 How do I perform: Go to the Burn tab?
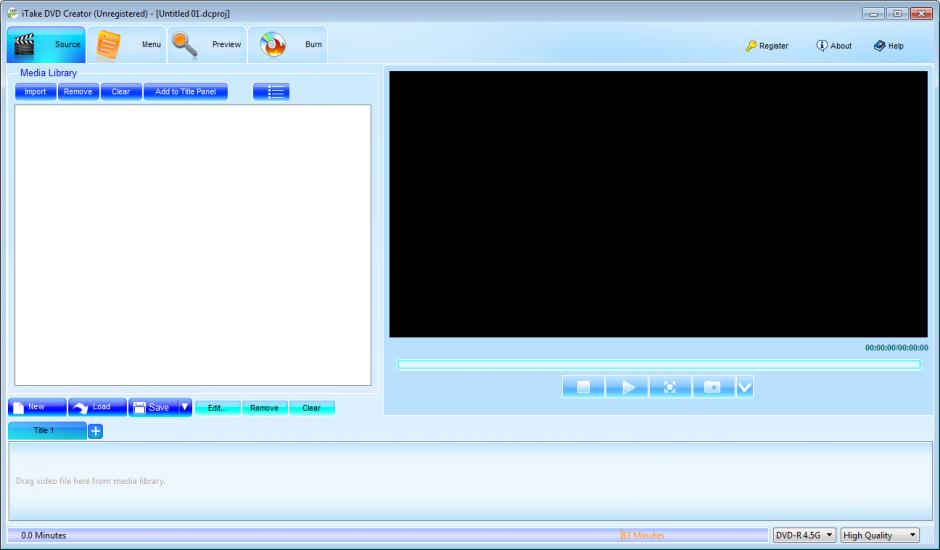(288, 44)
